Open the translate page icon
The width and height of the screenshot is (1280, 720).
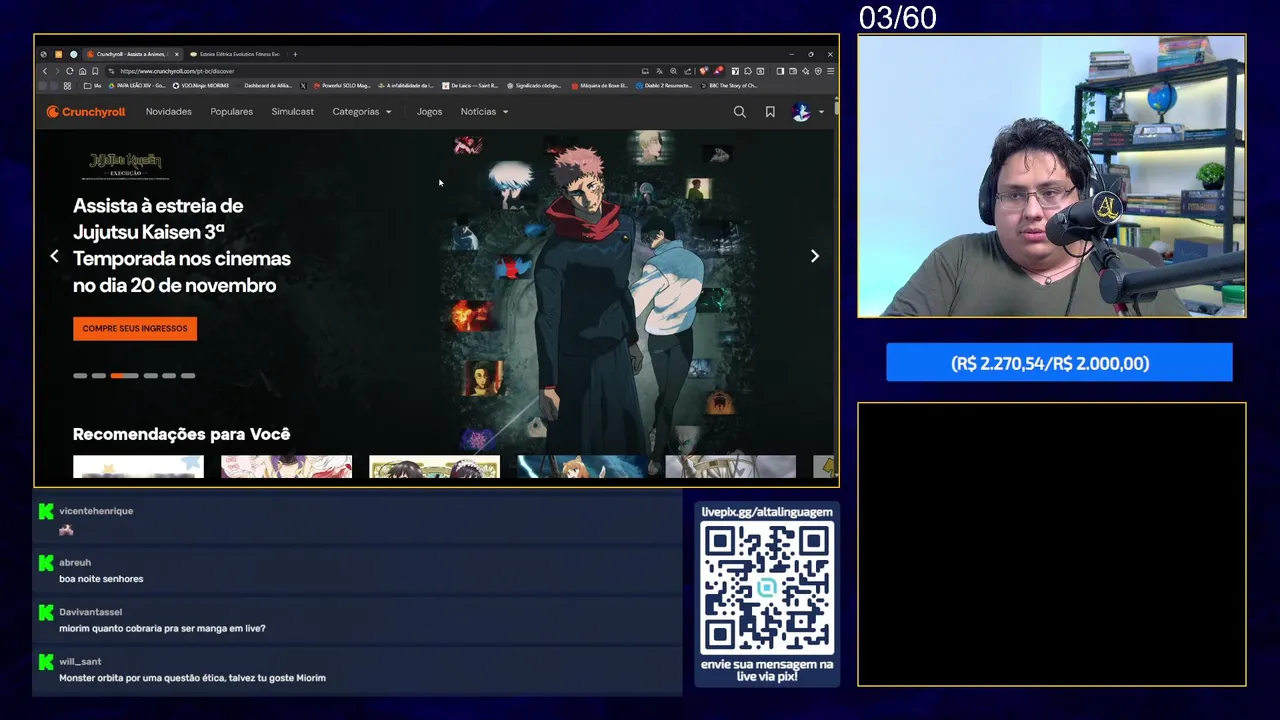click(x=660, y=71)
